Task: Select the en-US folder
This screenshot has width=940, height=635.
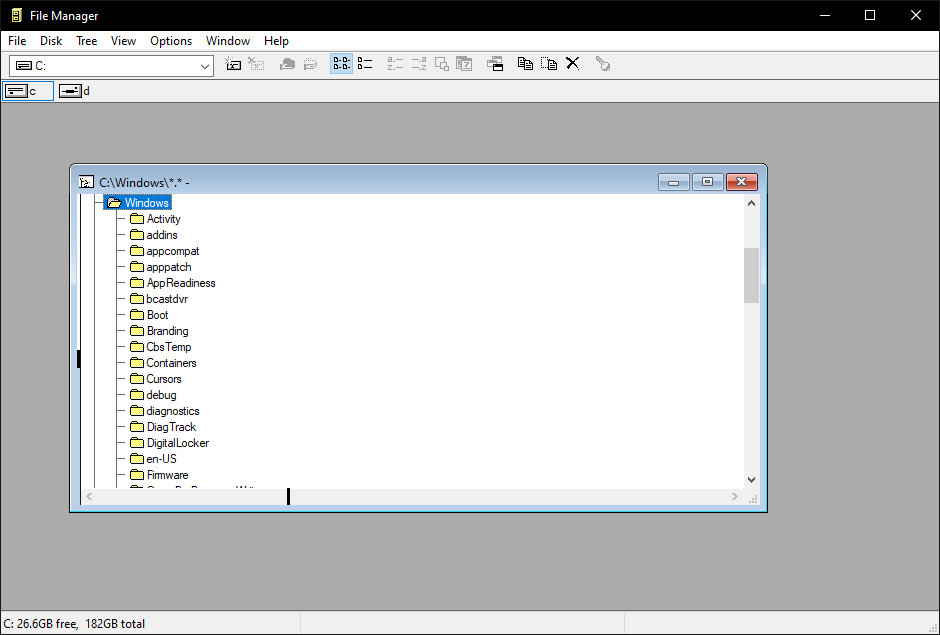Action: pyautogui.click(x=153, y=459)
